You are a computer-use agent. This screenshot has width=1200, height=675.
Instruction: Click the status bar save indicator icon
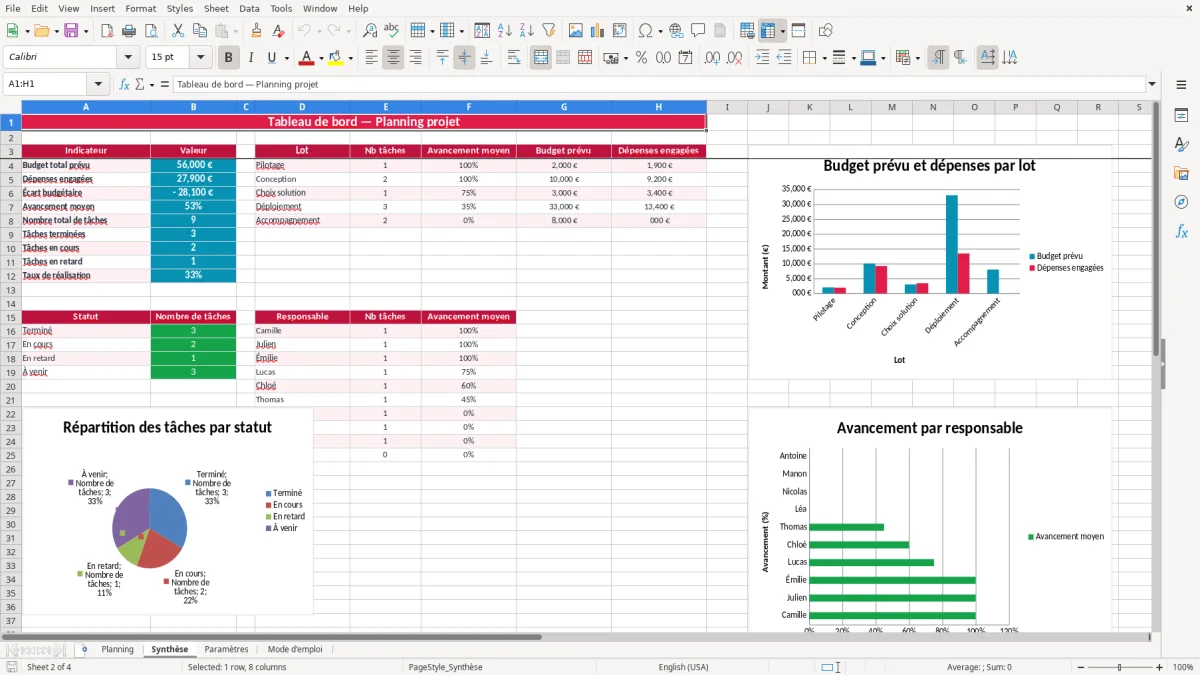(x=12, y=667)
